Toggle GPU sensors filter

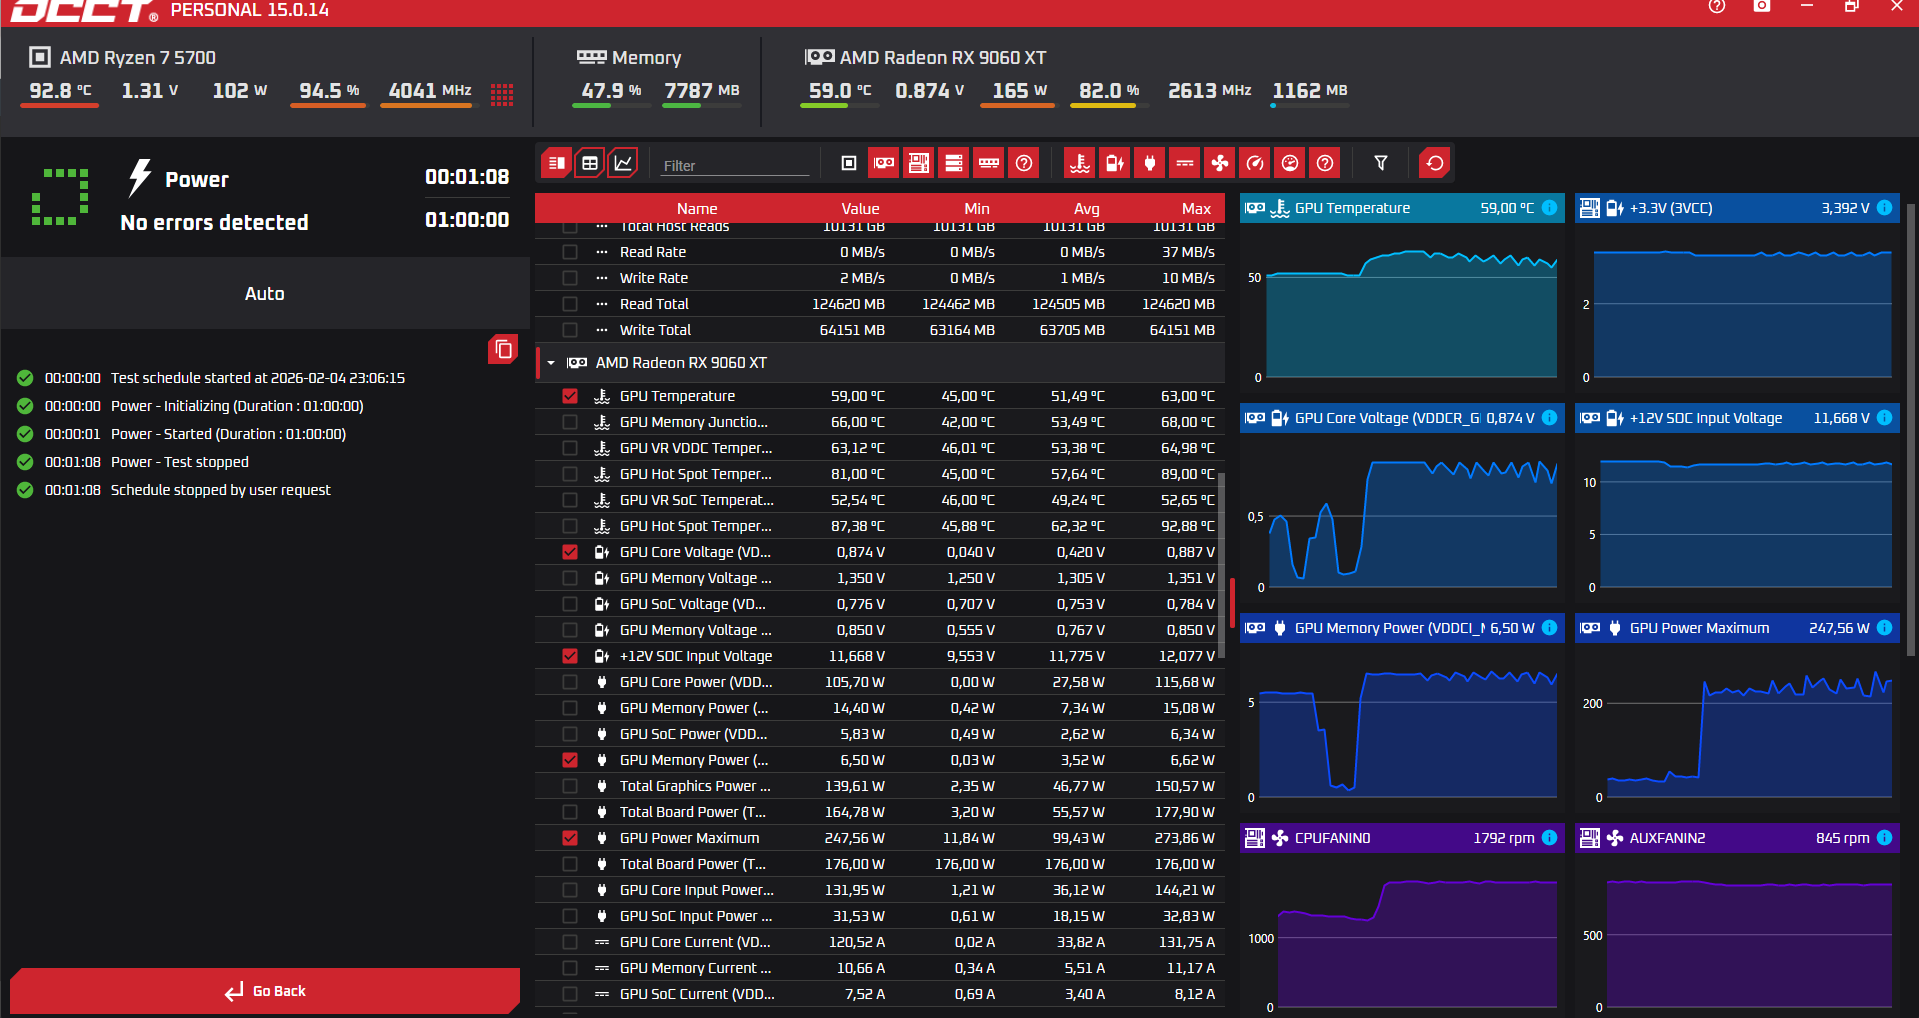click(884, 163)
